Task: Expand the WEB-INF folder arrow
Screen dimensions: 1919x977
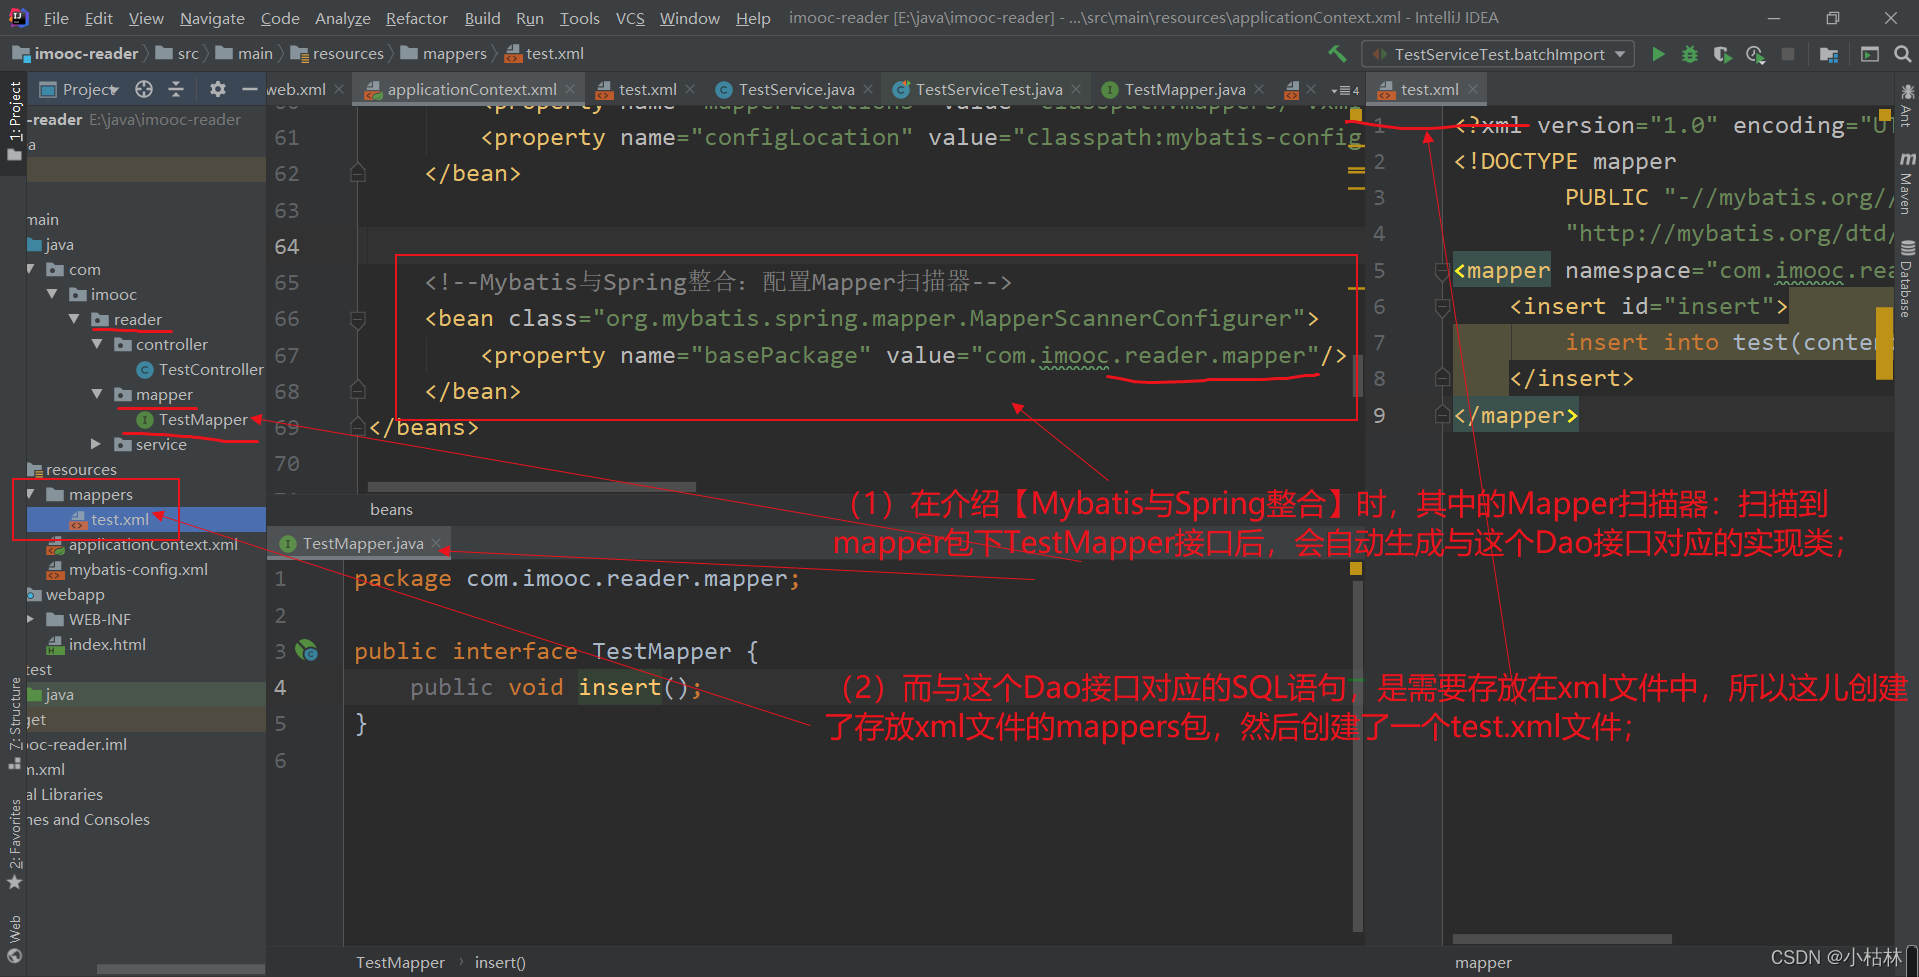Action: coord(30,619)
